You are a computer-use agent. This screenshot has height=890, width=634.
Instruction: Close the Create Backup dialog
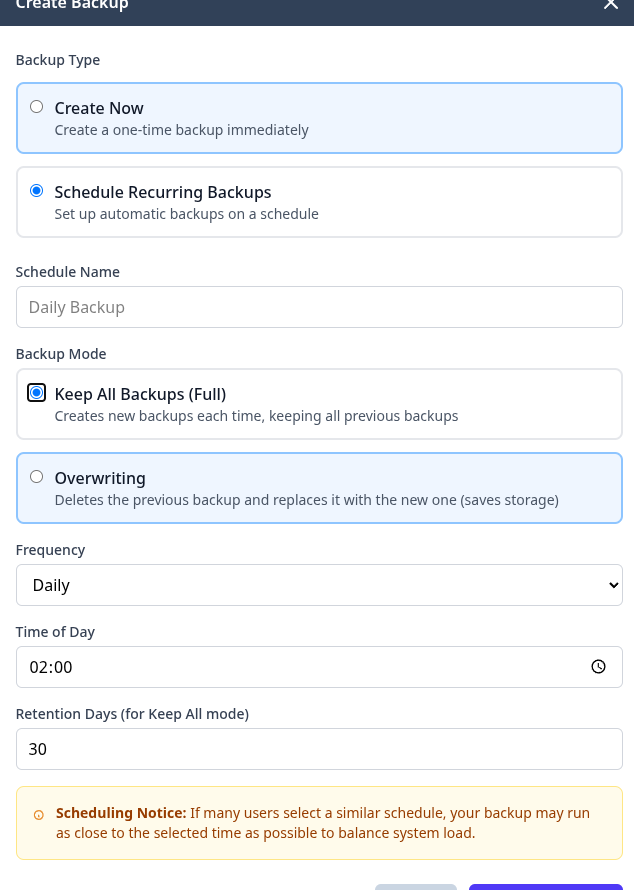(611, 5)
